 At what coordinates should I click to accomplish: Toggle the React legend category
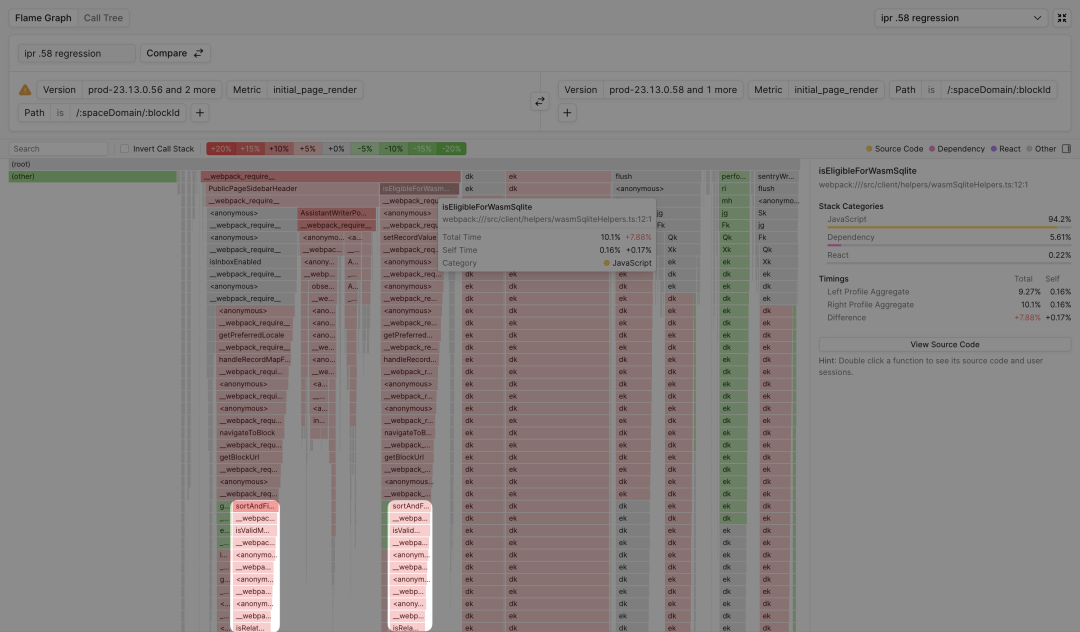tap(1005, 149)
